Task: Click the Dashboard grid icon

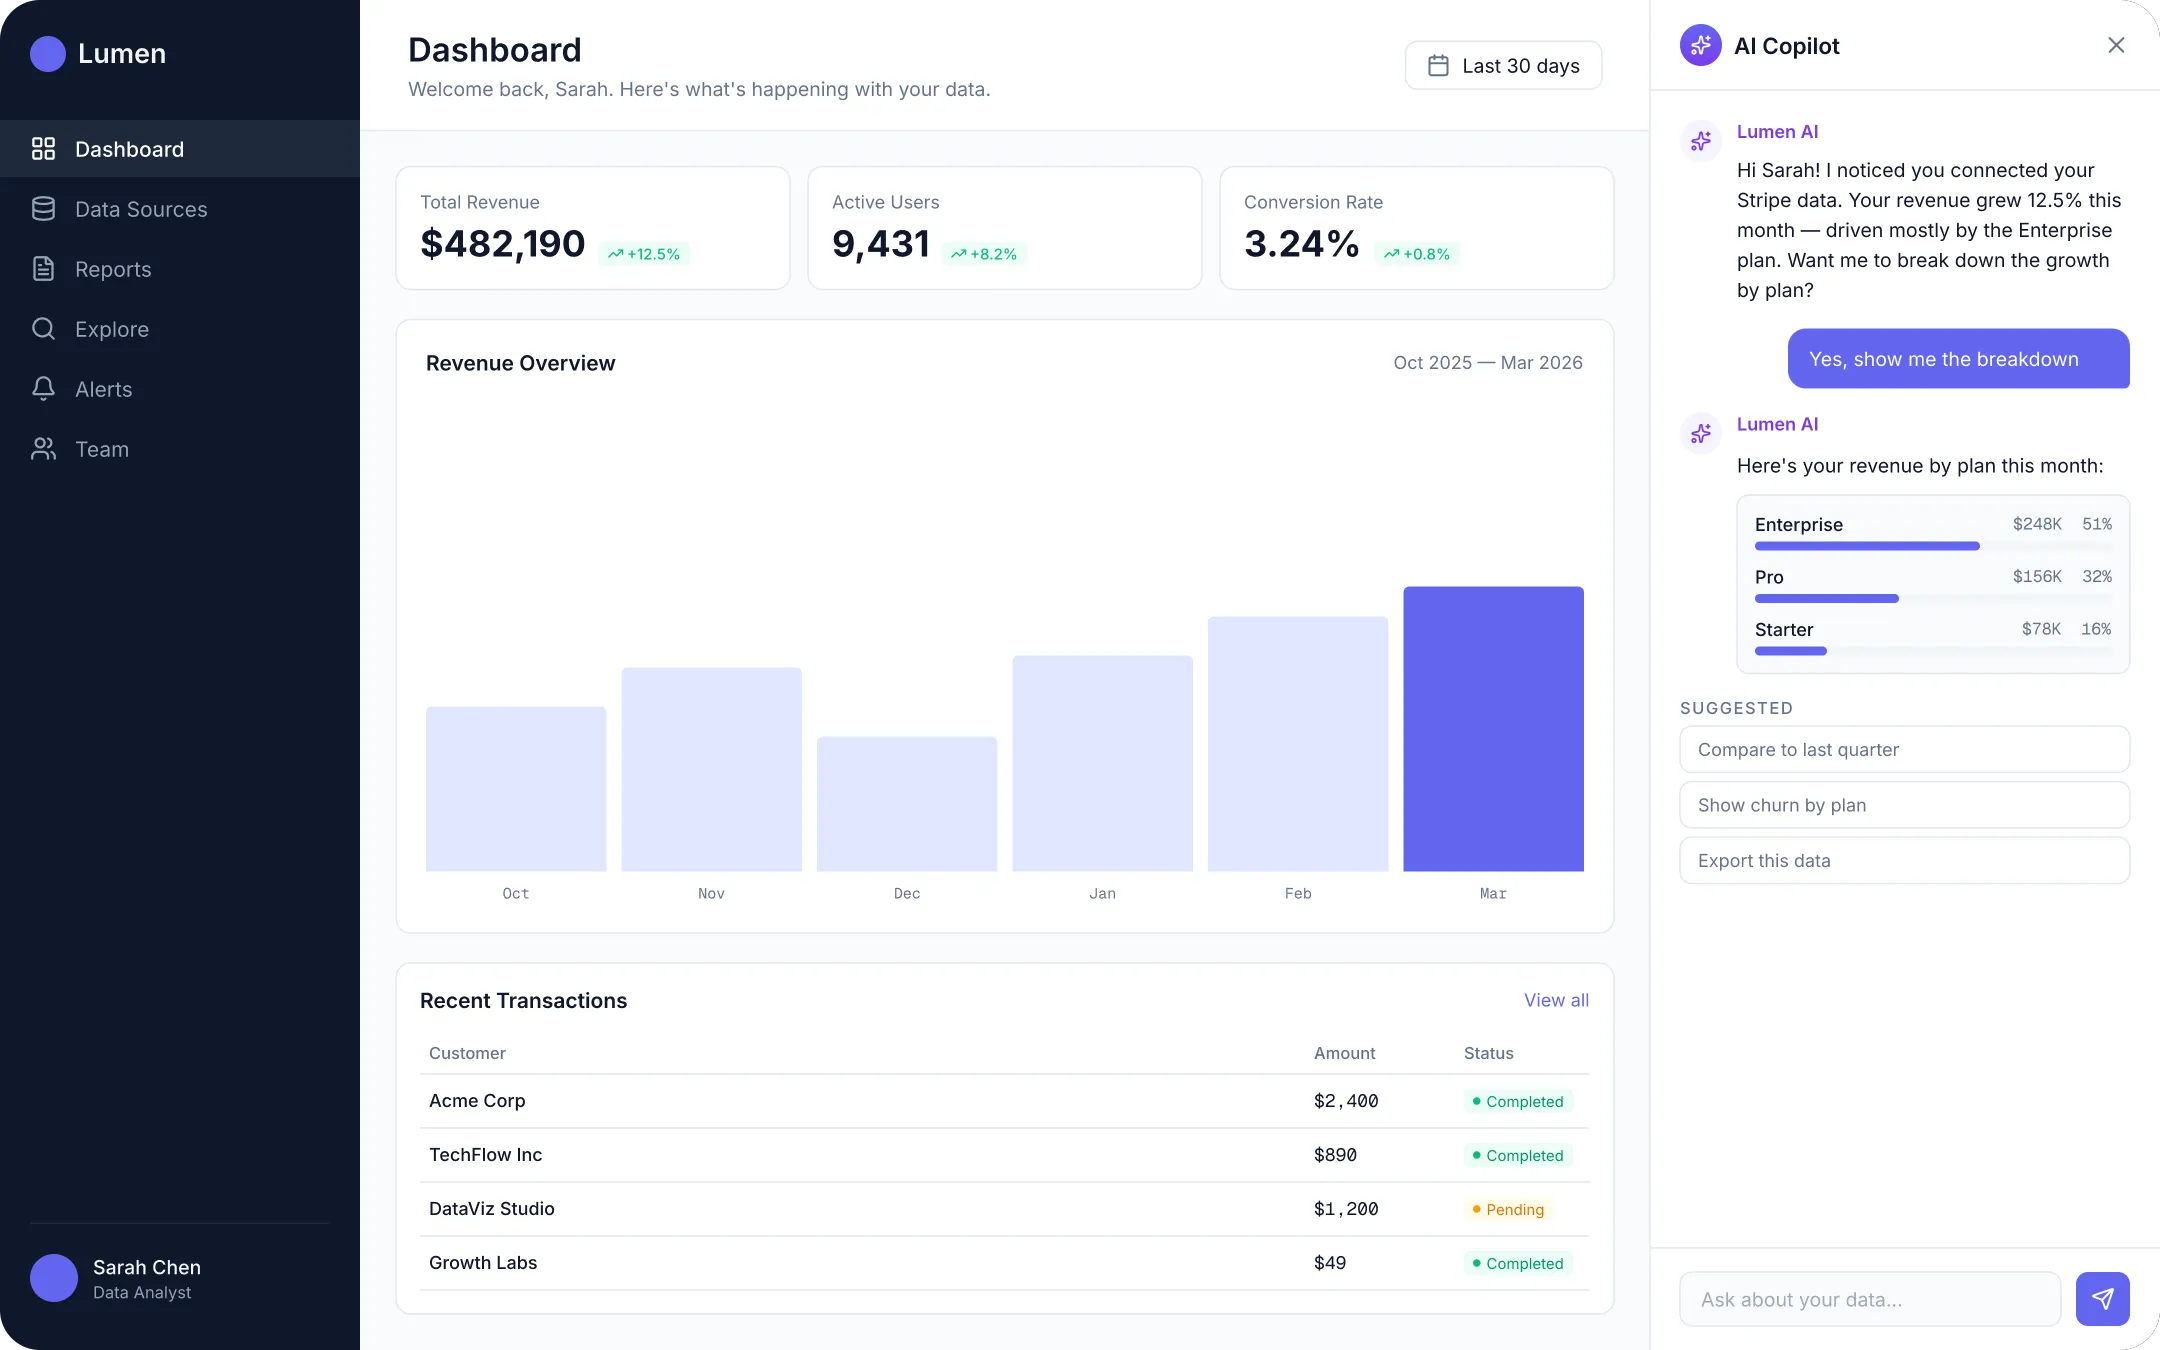Action: [x=43, y=149]
